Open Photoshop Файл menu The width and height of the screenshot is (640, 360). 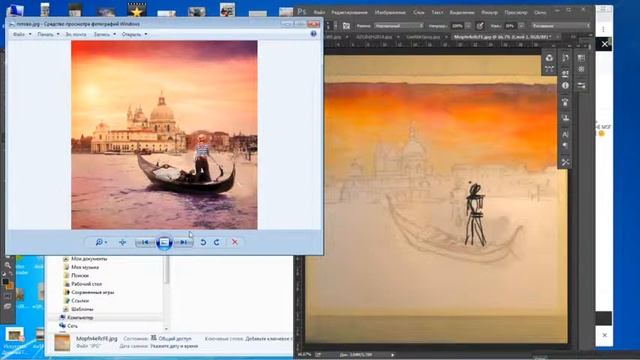click(x=320, y=12)
